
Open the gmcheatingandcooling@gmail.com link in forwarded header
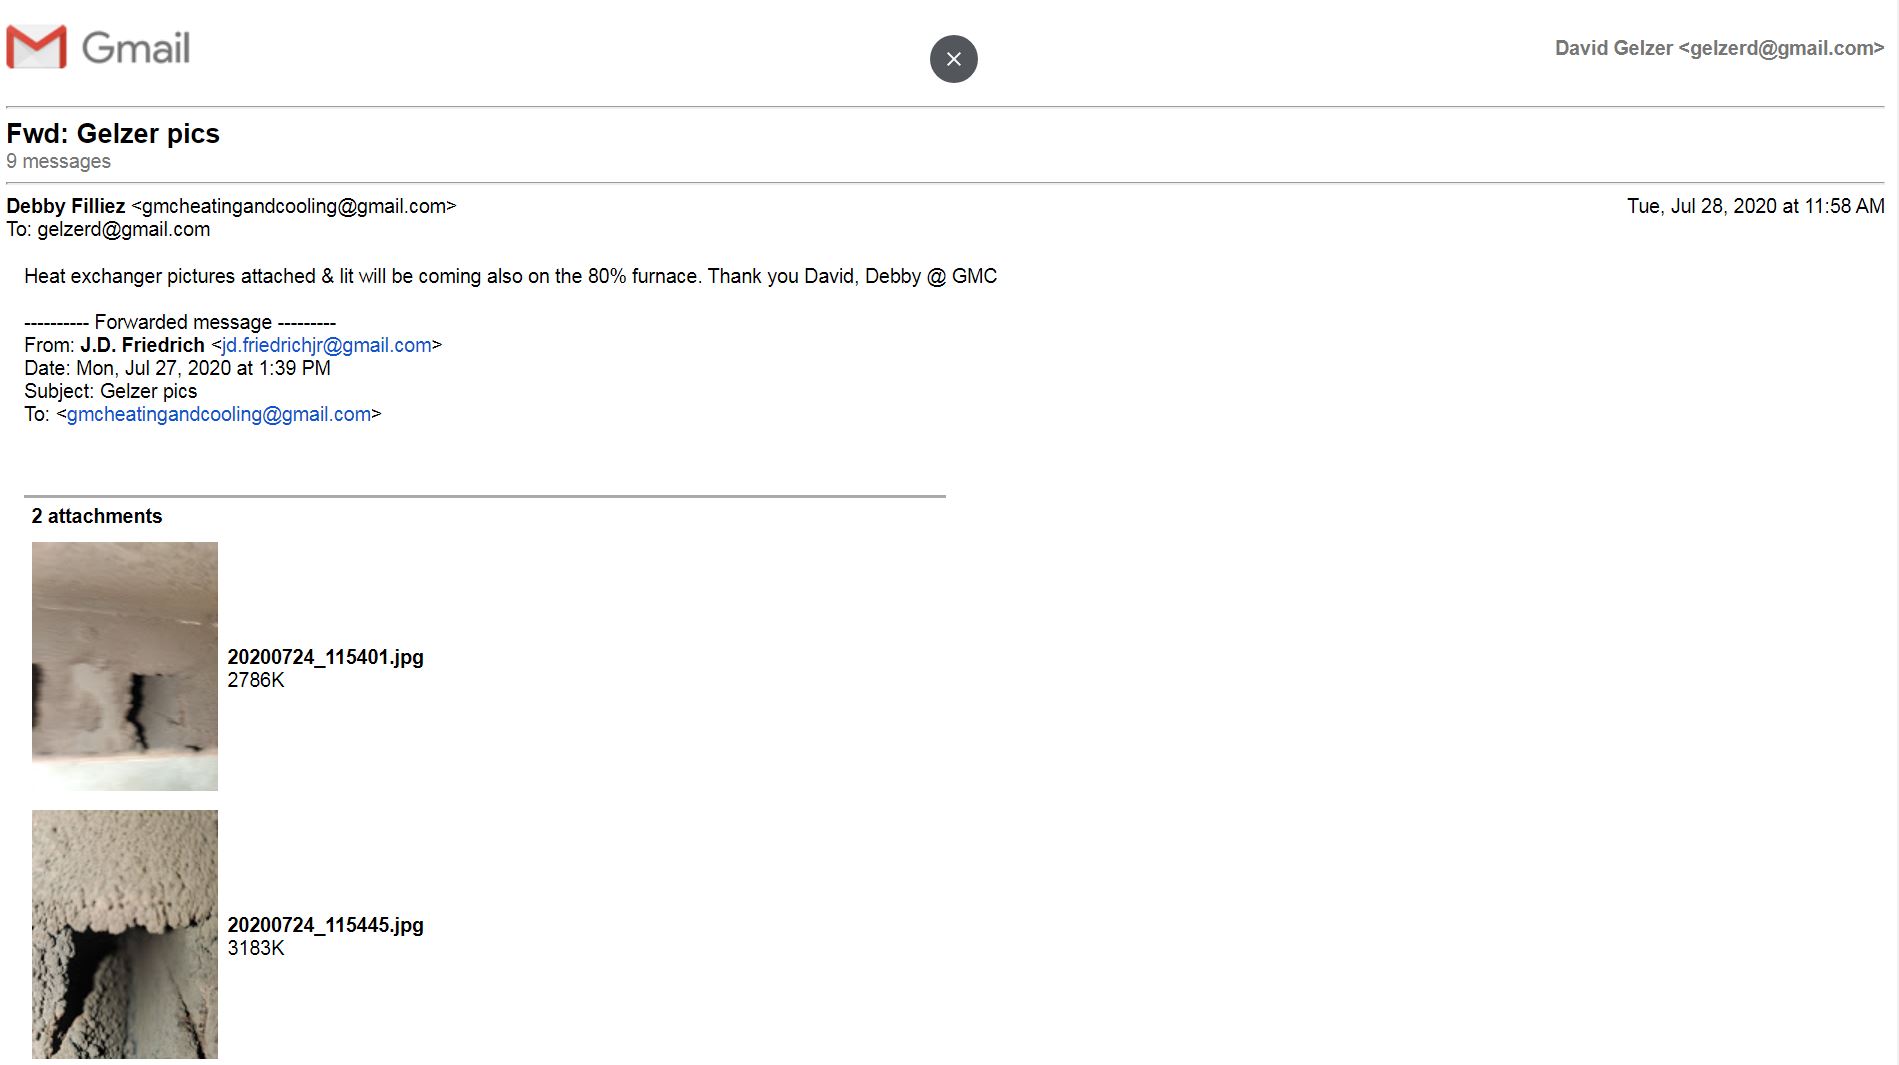coord(219,414)
